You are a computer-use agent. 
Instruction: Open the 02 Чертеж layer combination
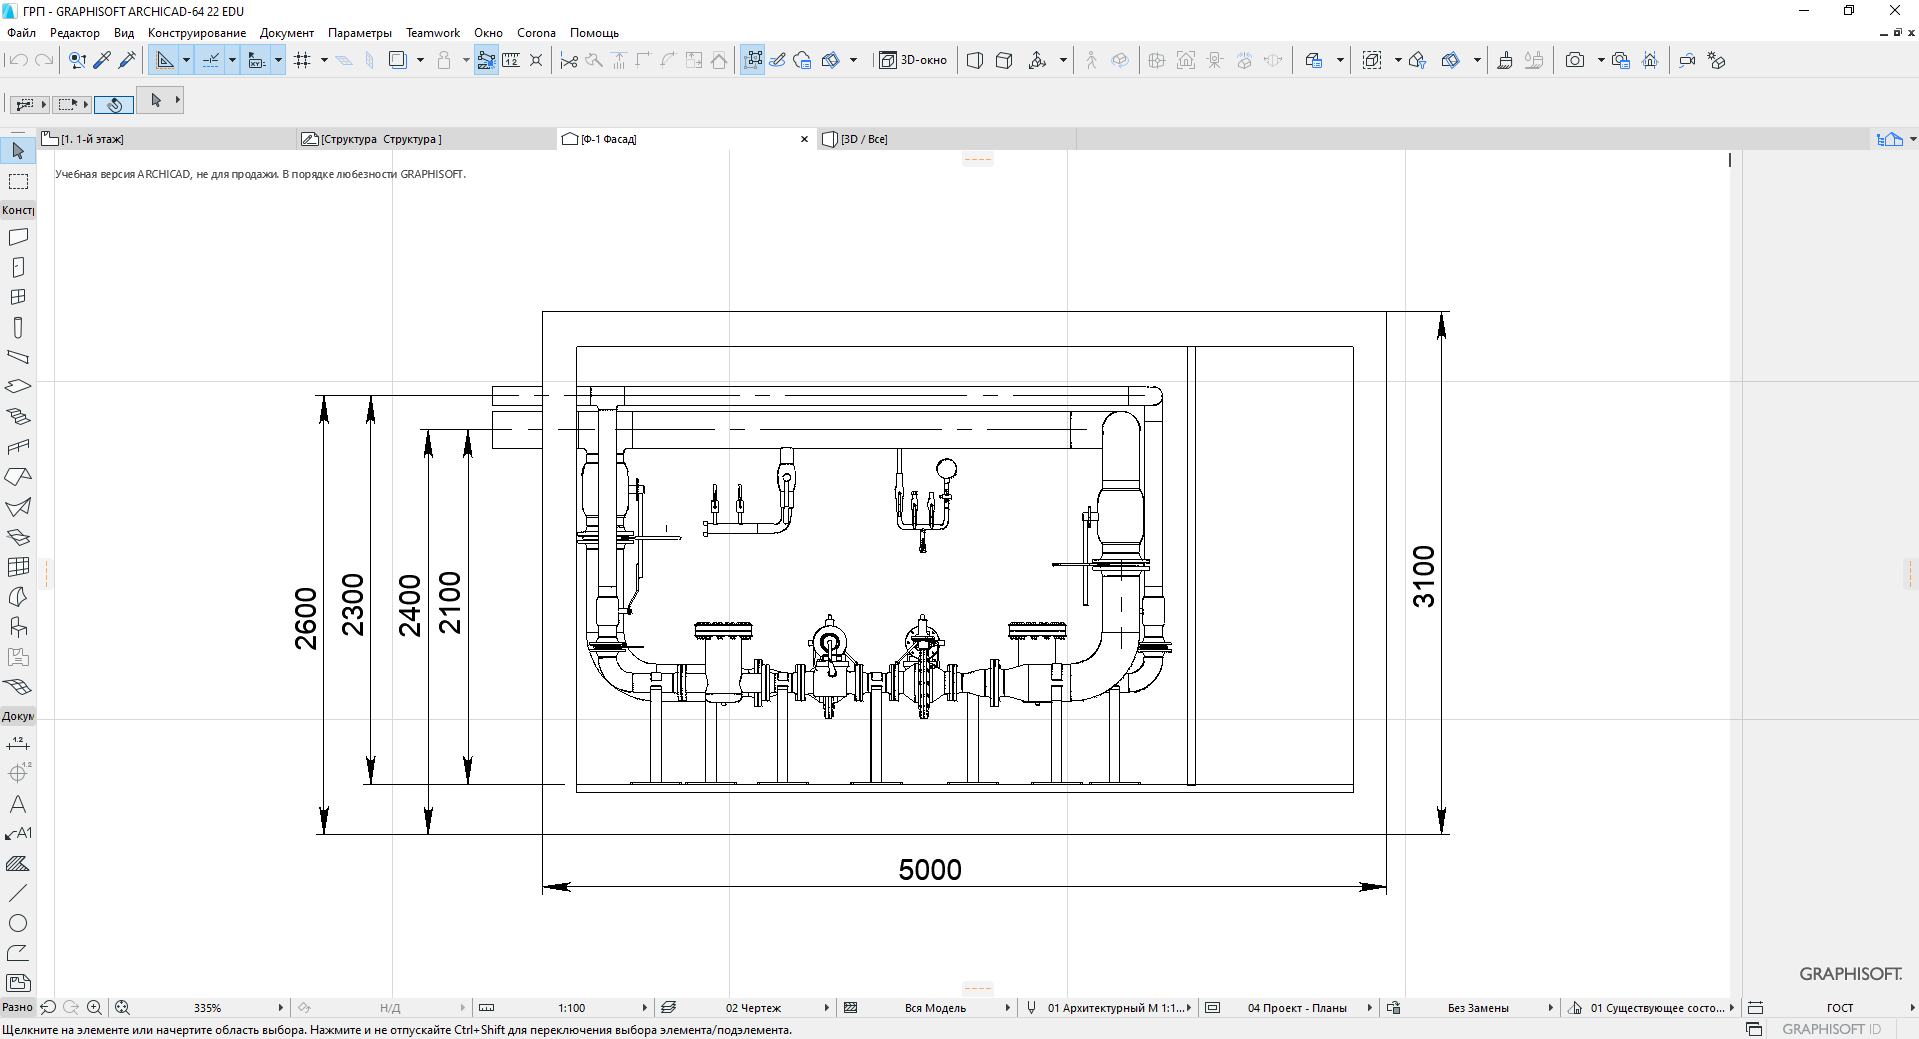coord(753,1008)
